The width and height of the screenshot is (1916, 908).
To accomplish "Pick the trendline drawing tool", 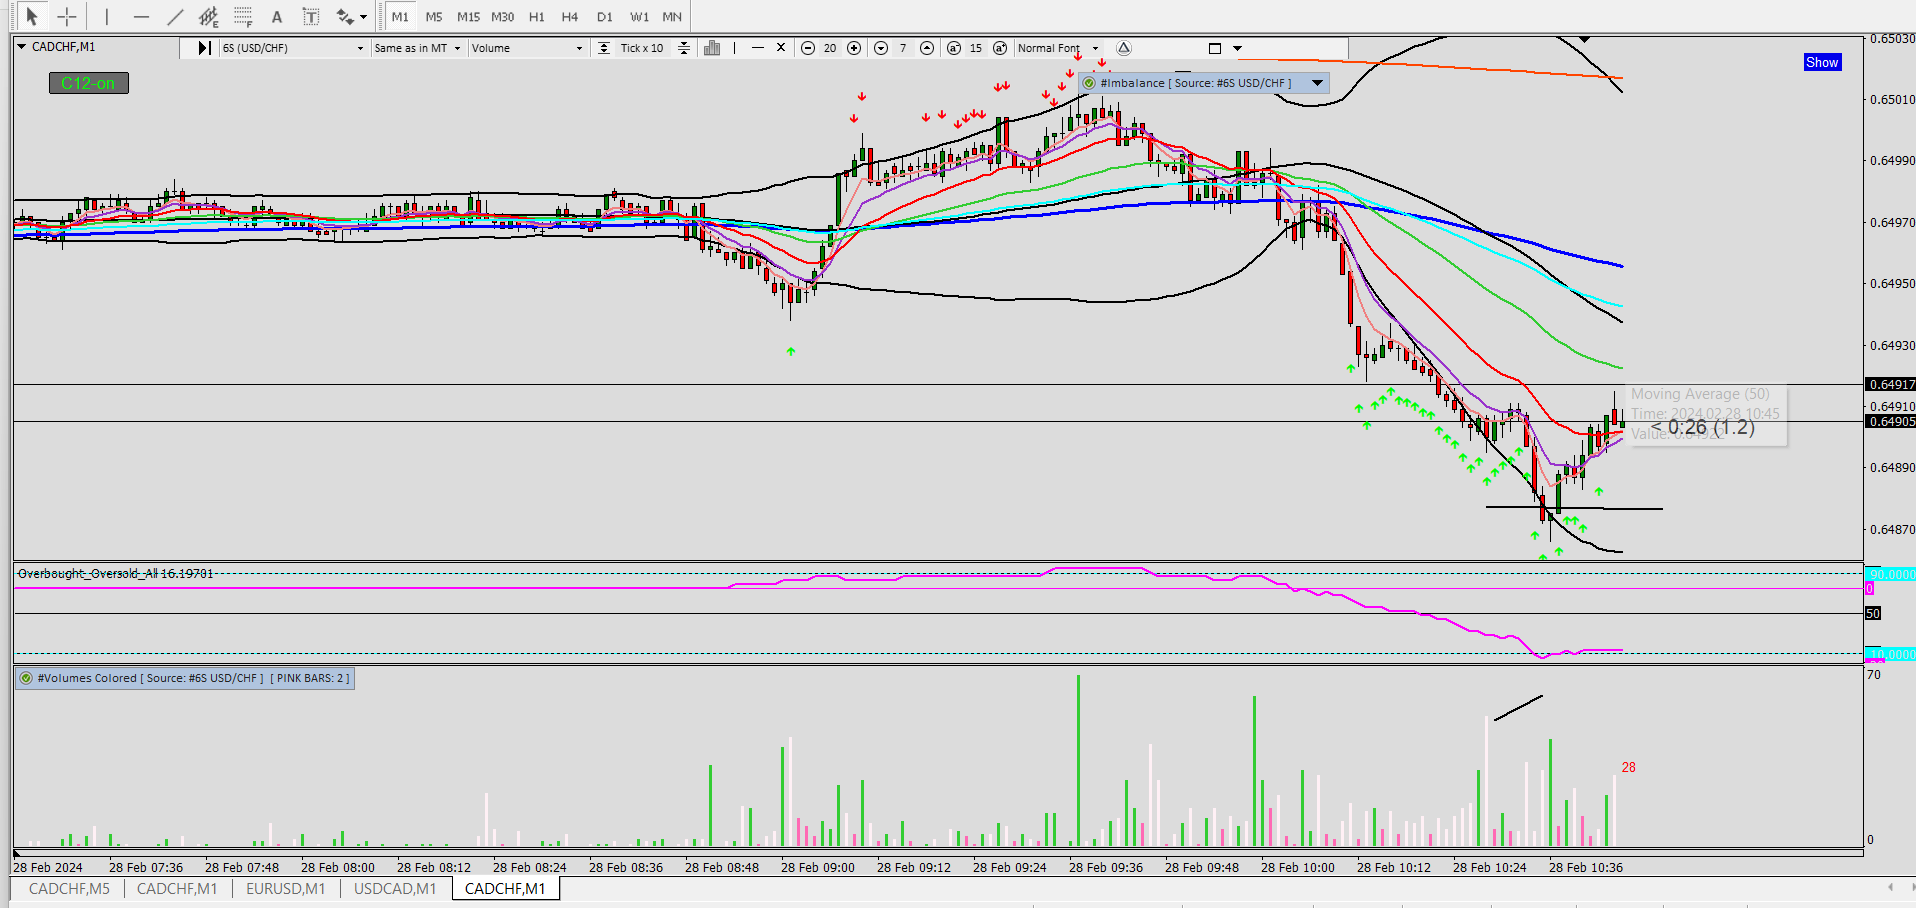I will pyautogui.click(x=175, y=16).
